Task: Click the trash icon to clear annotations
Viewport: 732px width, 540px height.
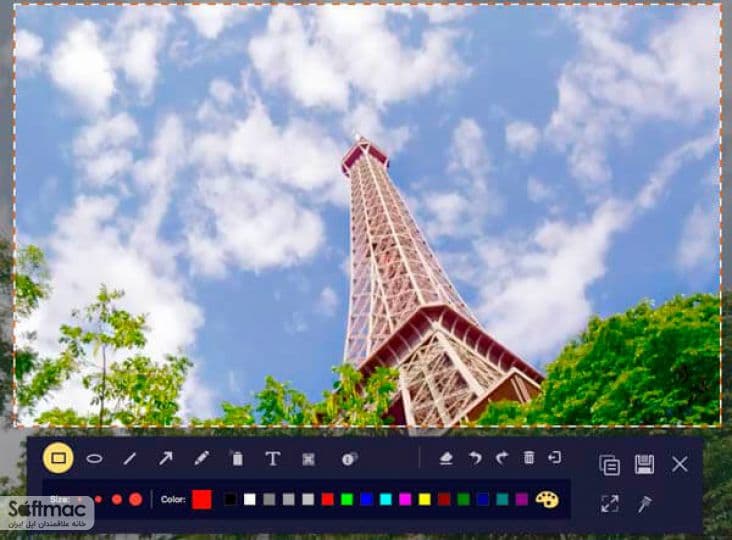Action: coord(528,457)
